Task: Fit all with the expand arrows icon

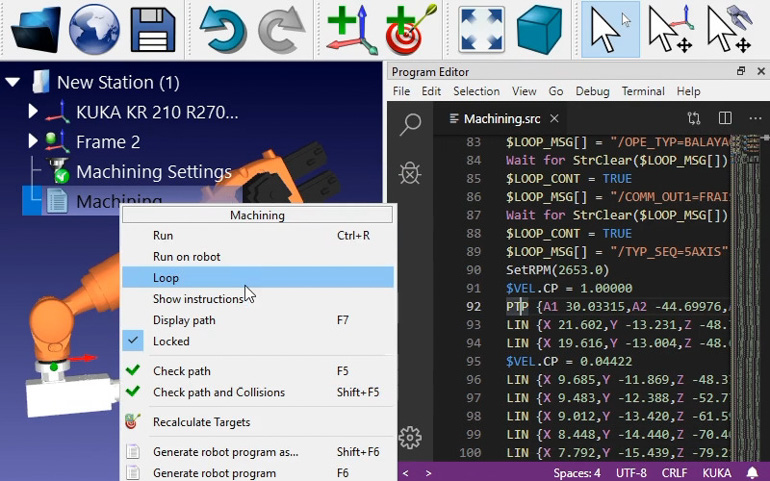Action: (x=481, y=29)
